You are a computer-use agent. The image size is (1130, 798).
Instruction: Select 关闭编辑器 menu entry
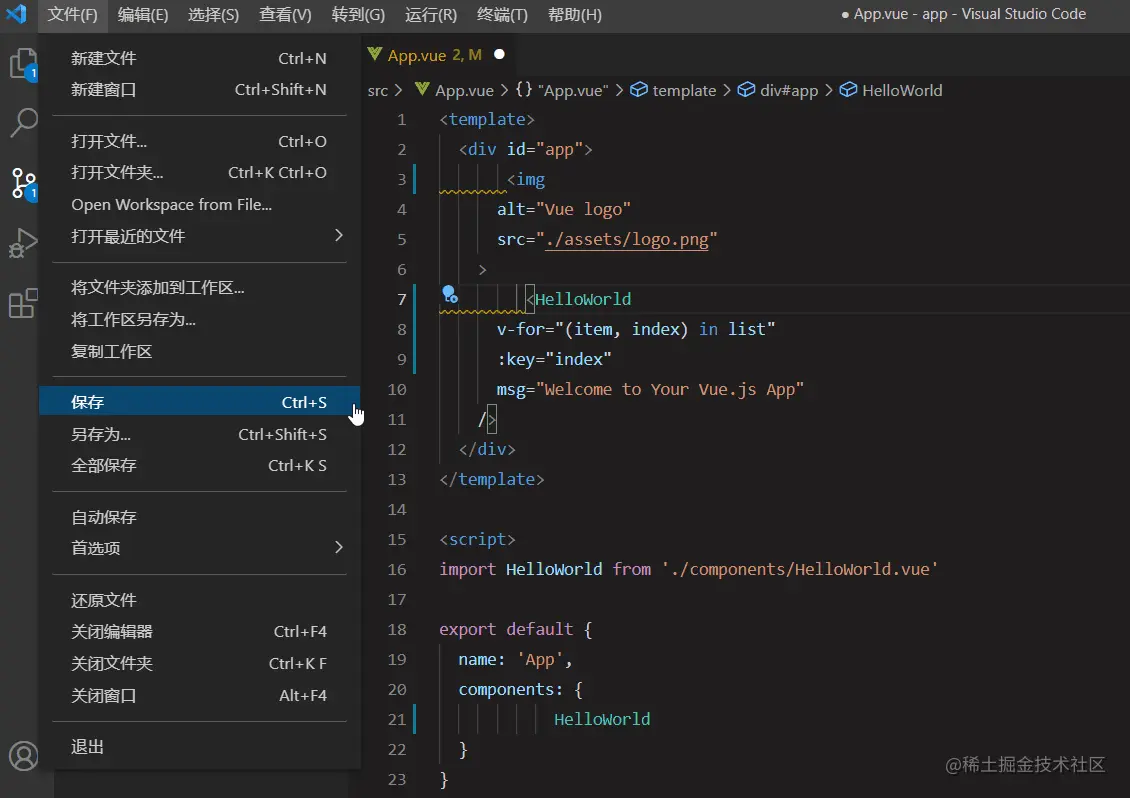click(x=200, y=631)
